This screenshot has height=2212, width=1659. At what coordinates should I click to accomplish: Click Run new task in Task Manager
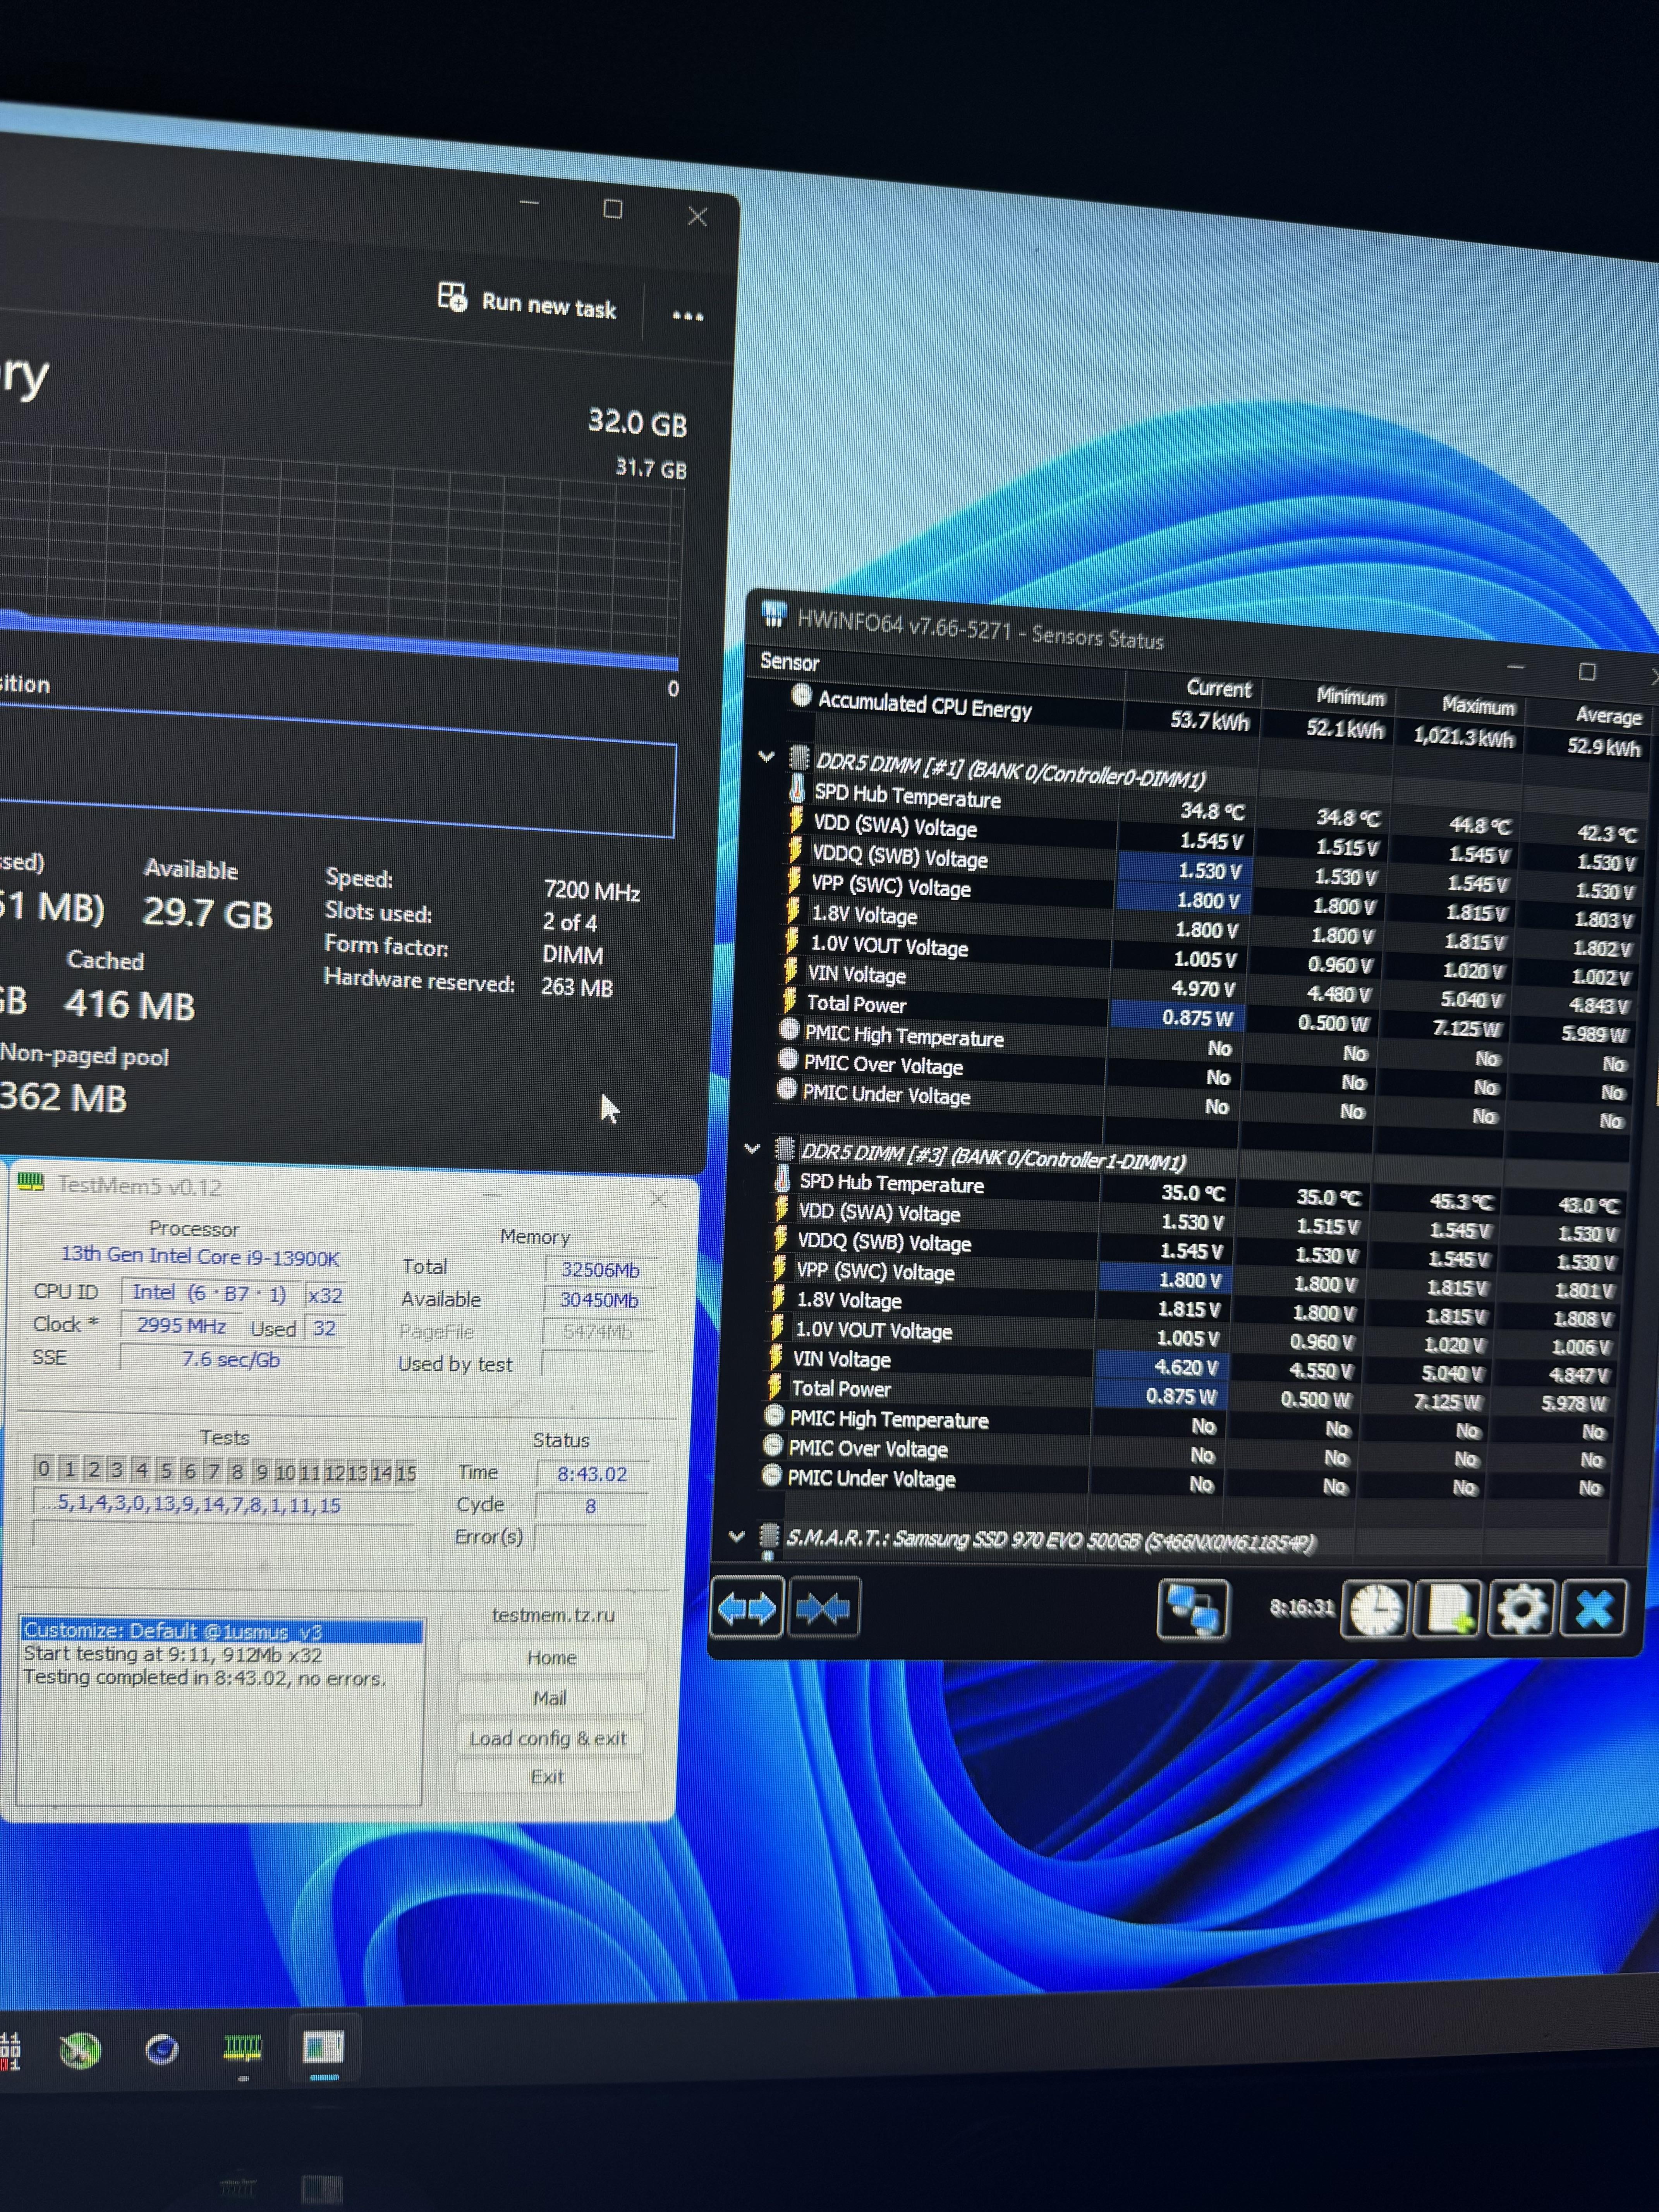click(x=528, y=302)
